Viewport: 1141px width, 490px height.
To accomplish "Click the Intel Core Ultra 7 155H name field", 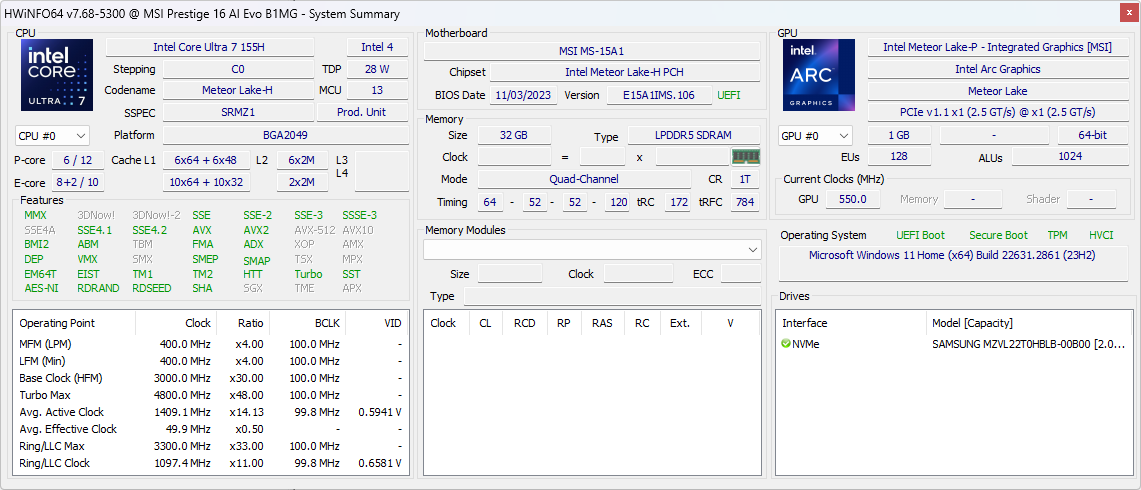I will tap(209, 47).
